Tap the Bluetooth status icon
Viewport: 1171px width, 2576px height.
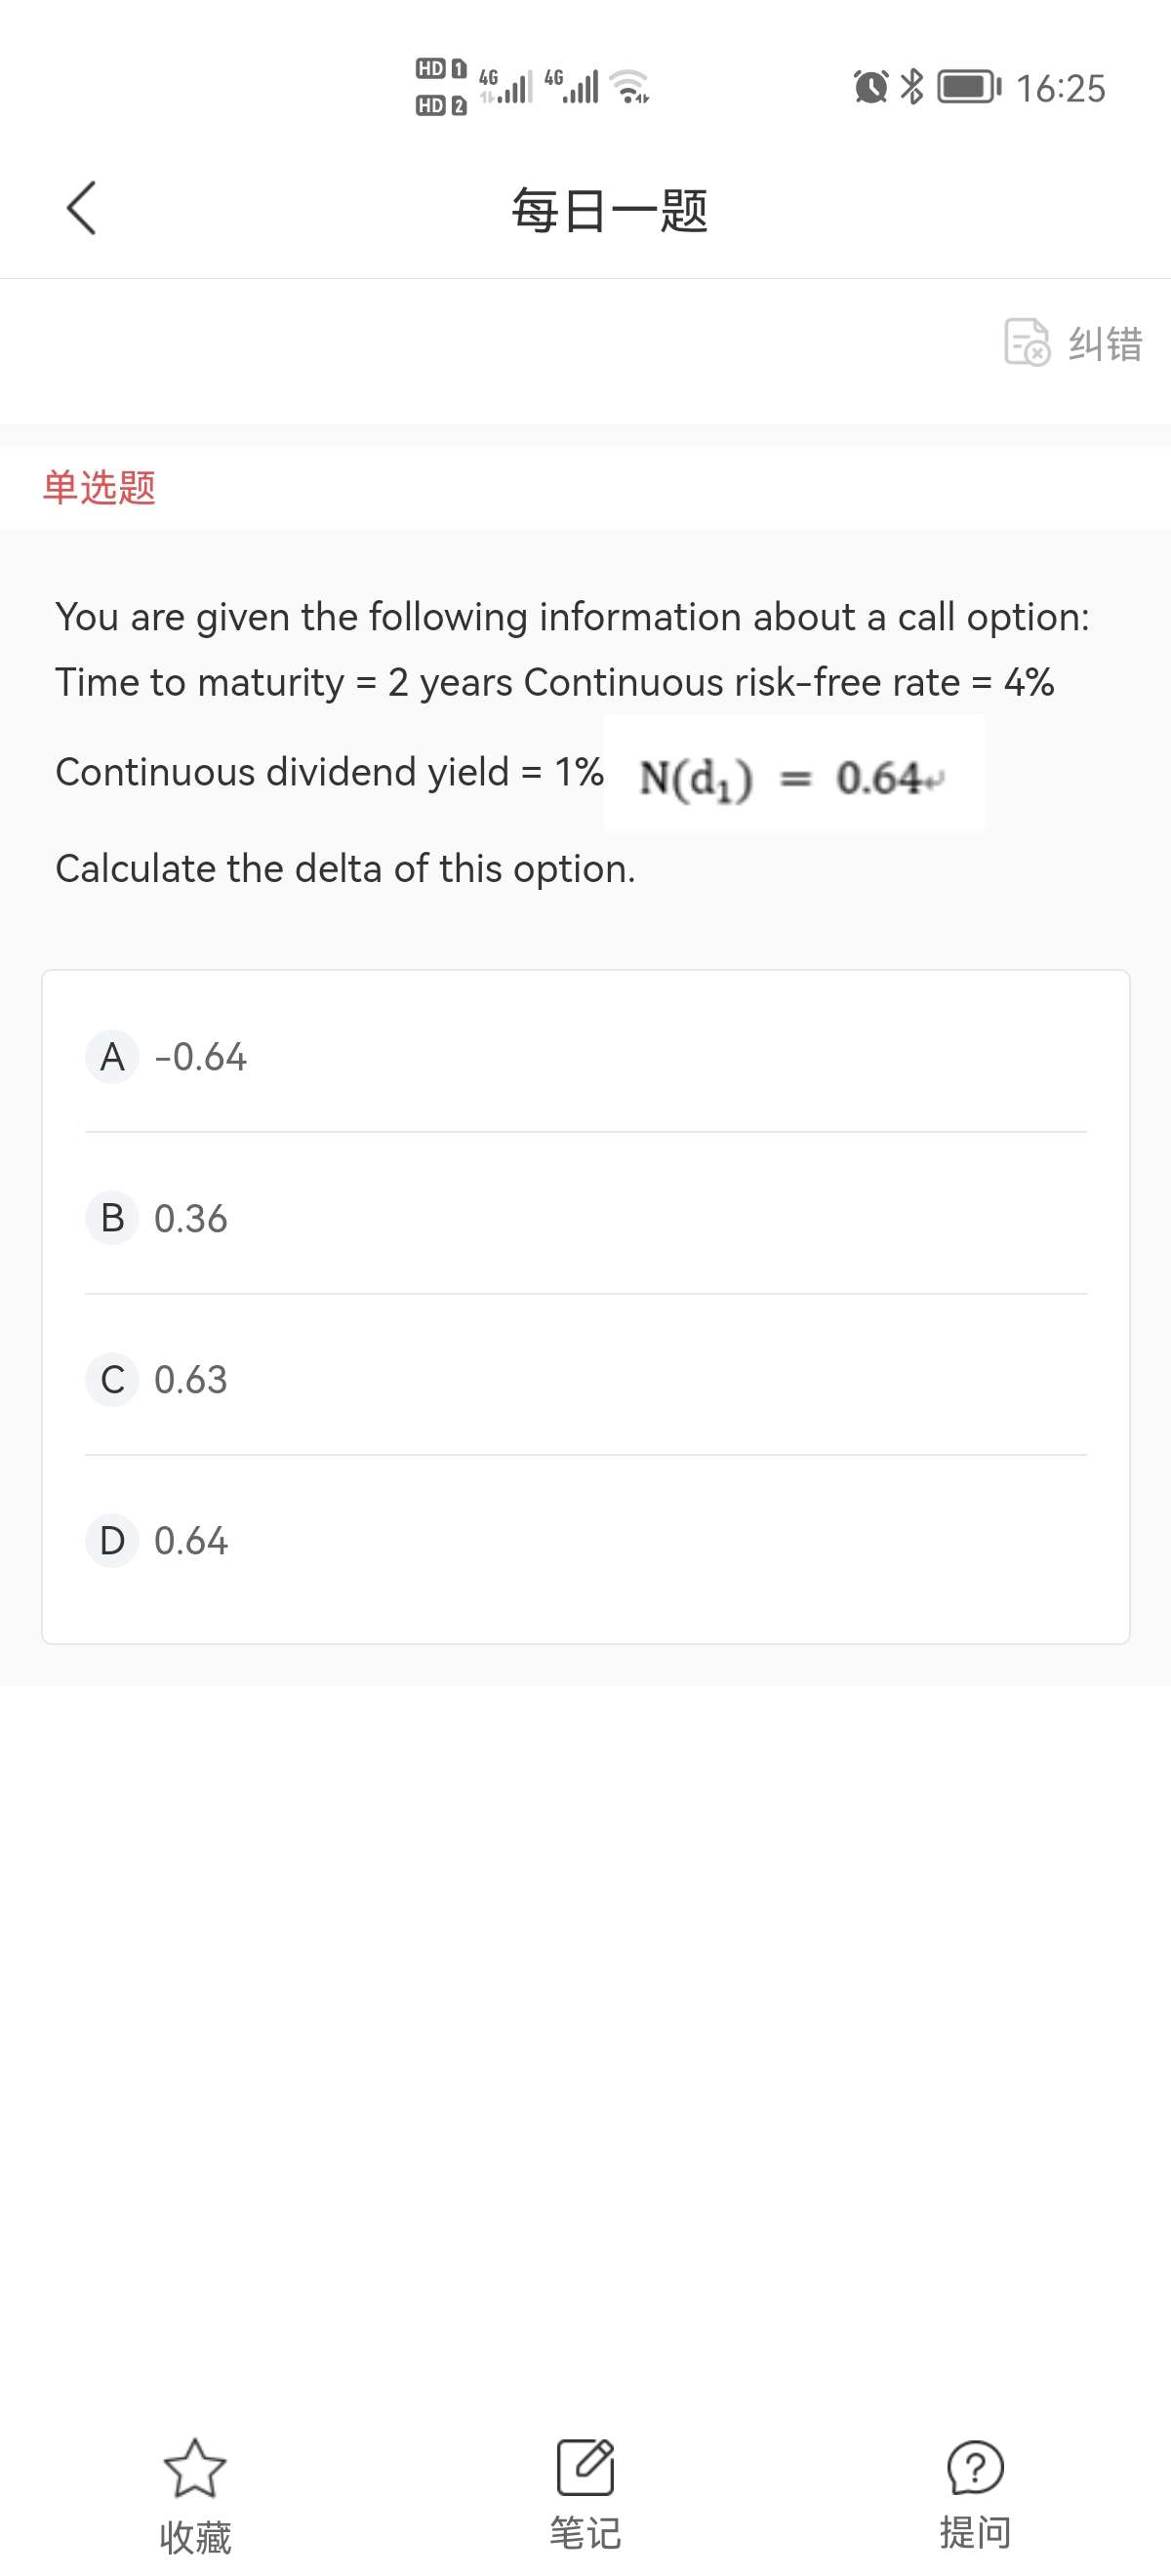tap(912, 87)
